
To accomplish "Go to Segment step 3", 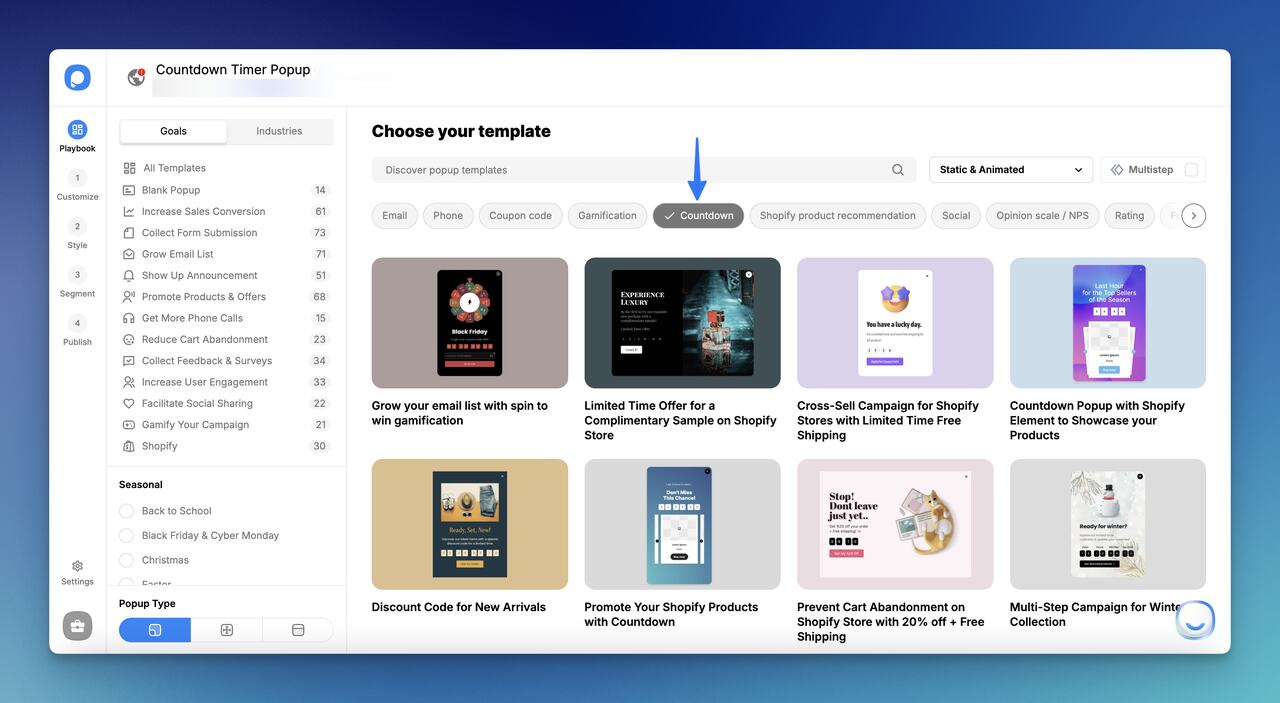I will point(77,274).
